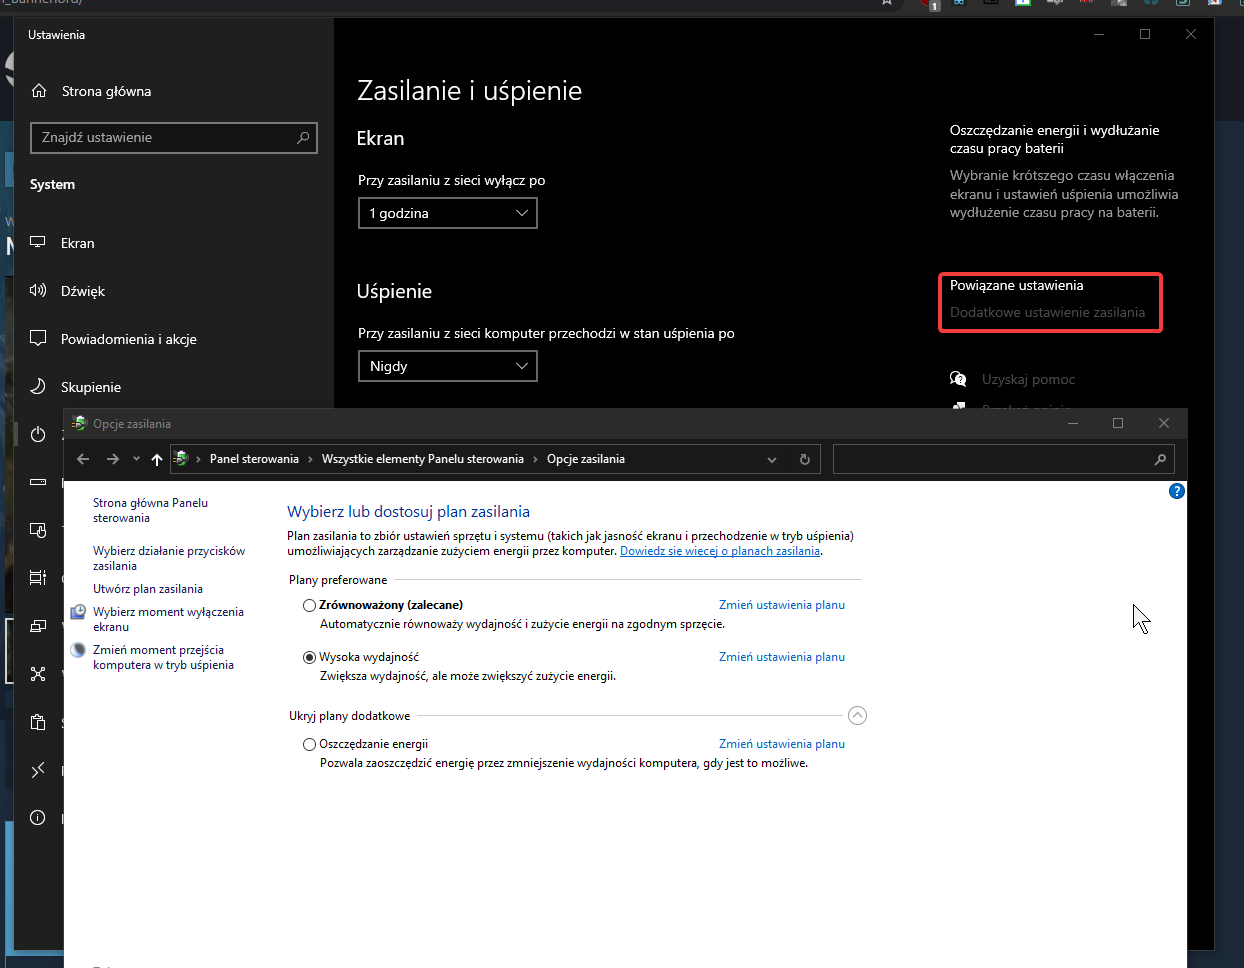Click the Powiadomienia i akcje icon
This screenshot has width=1244, height=968.
point(38,339)
